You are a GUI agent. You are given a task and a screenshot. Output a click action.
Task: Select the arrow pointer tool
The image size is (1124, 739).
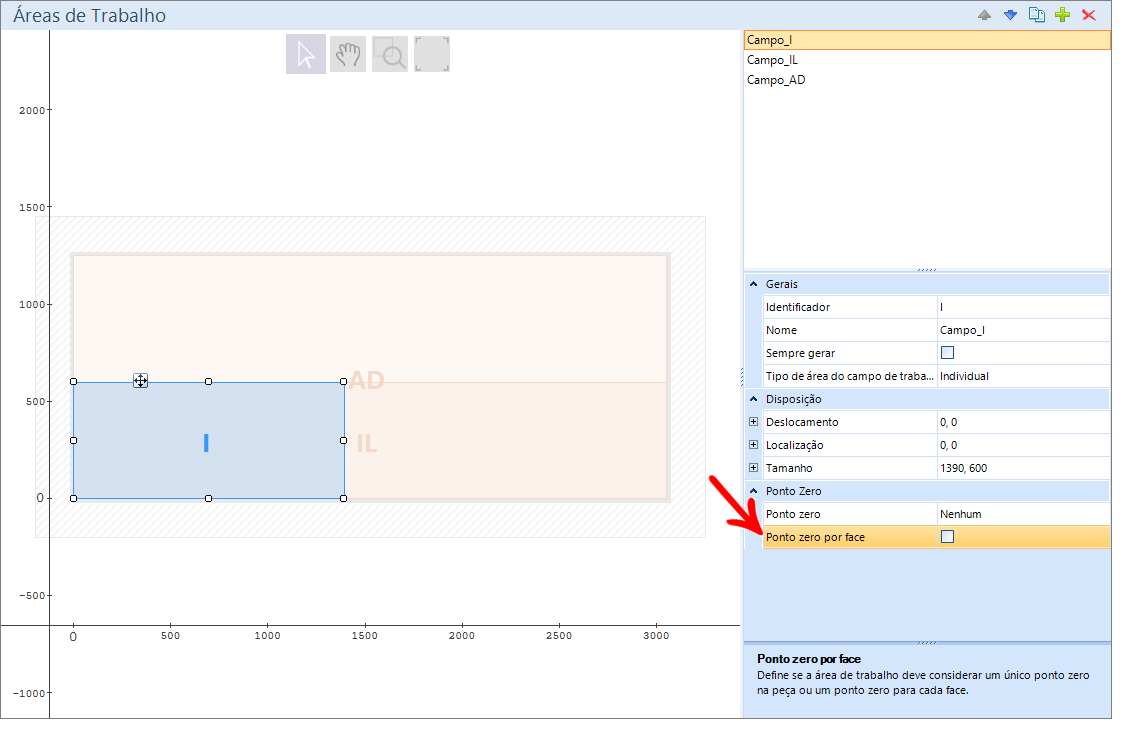click(305, 54)
